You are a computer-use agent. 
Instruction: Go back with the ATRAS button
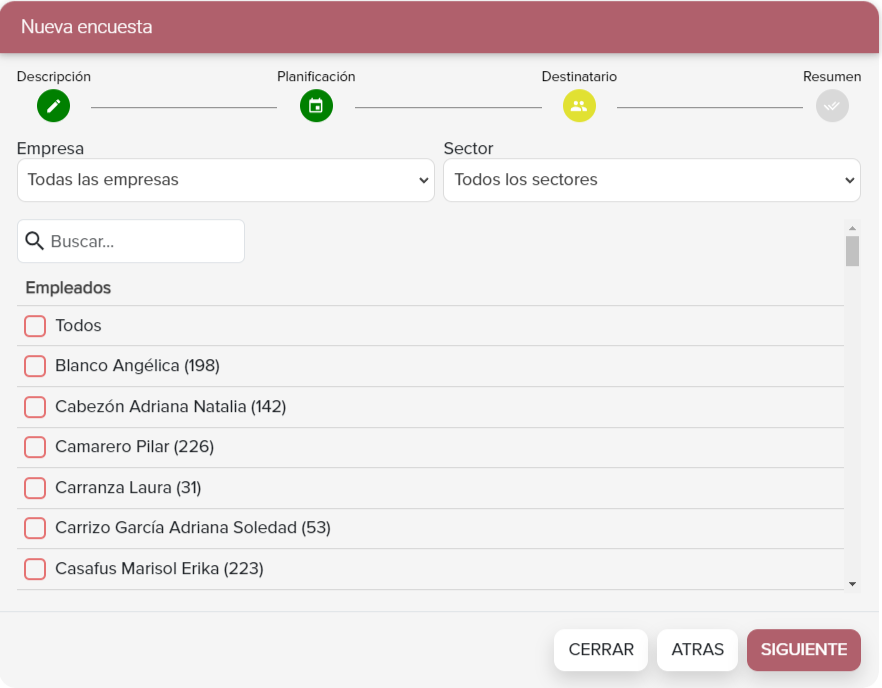[x=698, y=650]
